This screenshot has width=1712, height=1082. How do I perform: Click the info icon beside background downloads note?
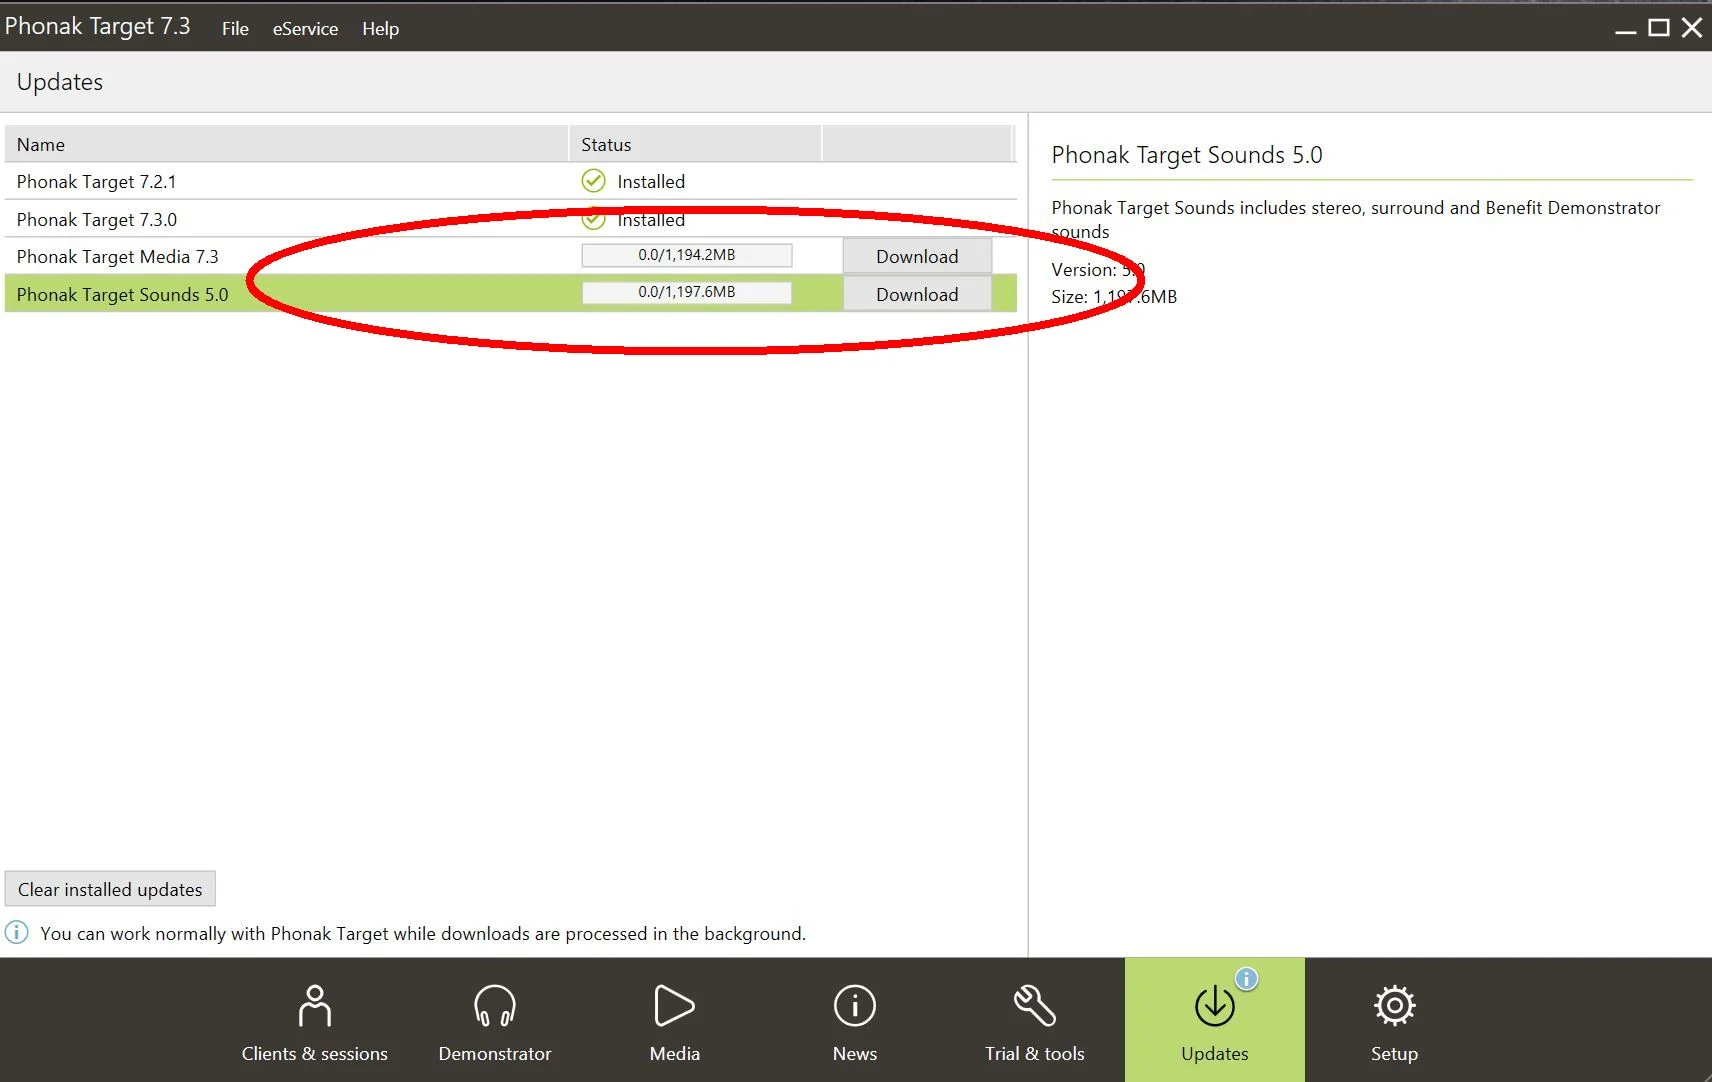coord(17,932)
